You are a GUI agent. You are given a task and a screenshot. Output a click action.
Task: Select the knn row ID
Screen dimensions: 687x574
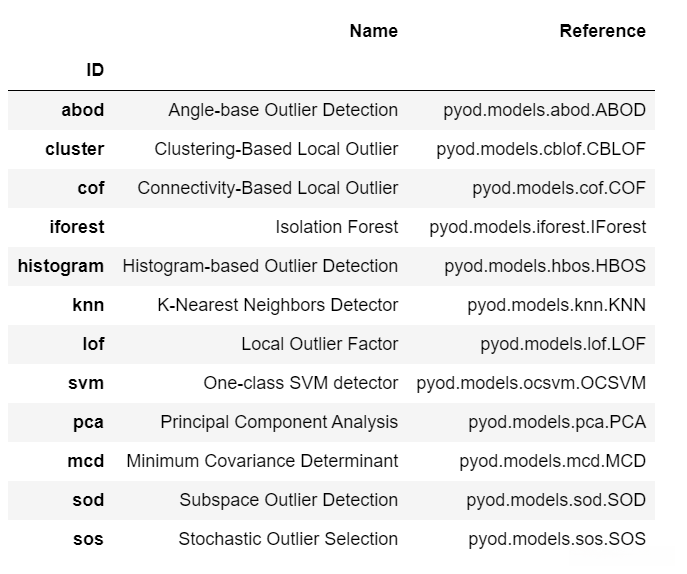coord(87,305)
